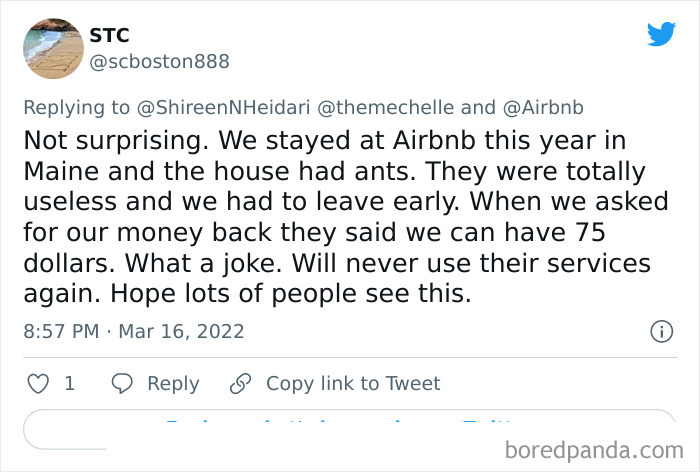Like the tweet with the heart icon
700x472 pixels.
(37, 383)
